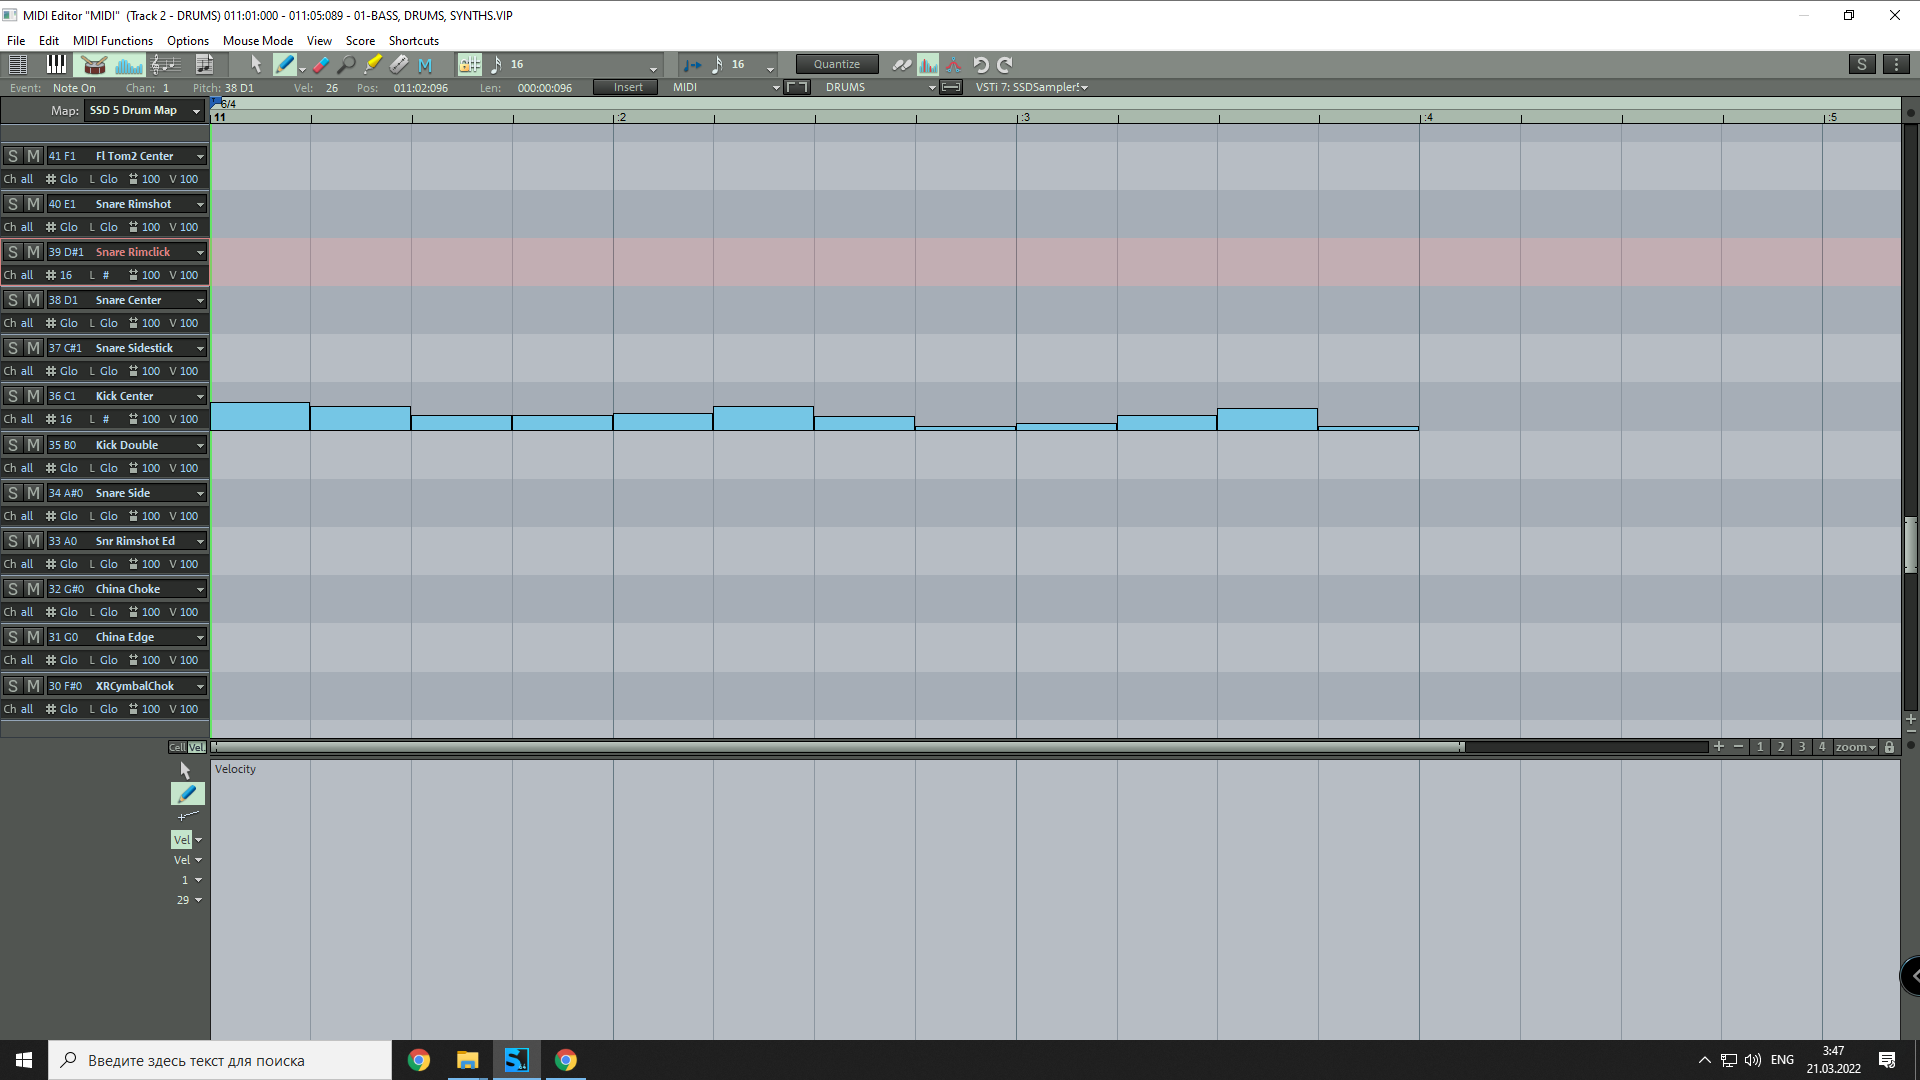Open the Shortcuts menu

(x=414, y=41)
